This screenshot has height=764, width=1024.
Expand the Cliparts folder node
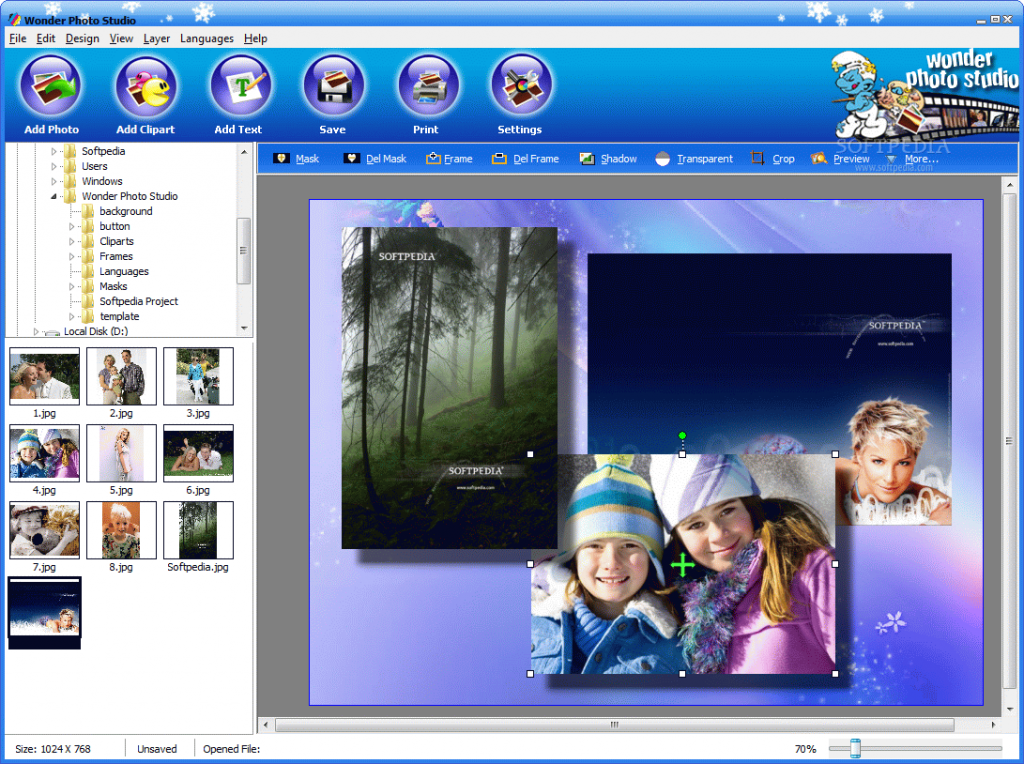coord(72,242)
